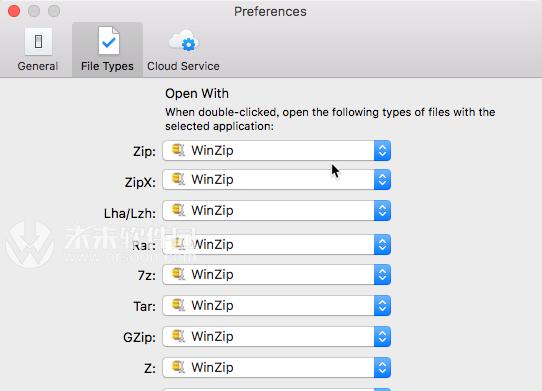Open the Z application dropdown arrows

382,367
